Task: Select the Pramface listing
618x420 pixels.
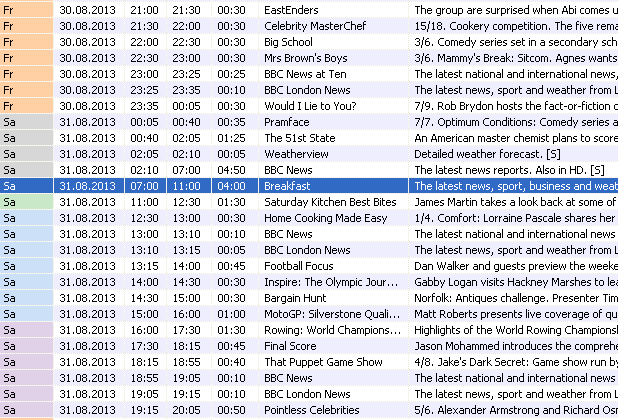Action: coord(286,122)
